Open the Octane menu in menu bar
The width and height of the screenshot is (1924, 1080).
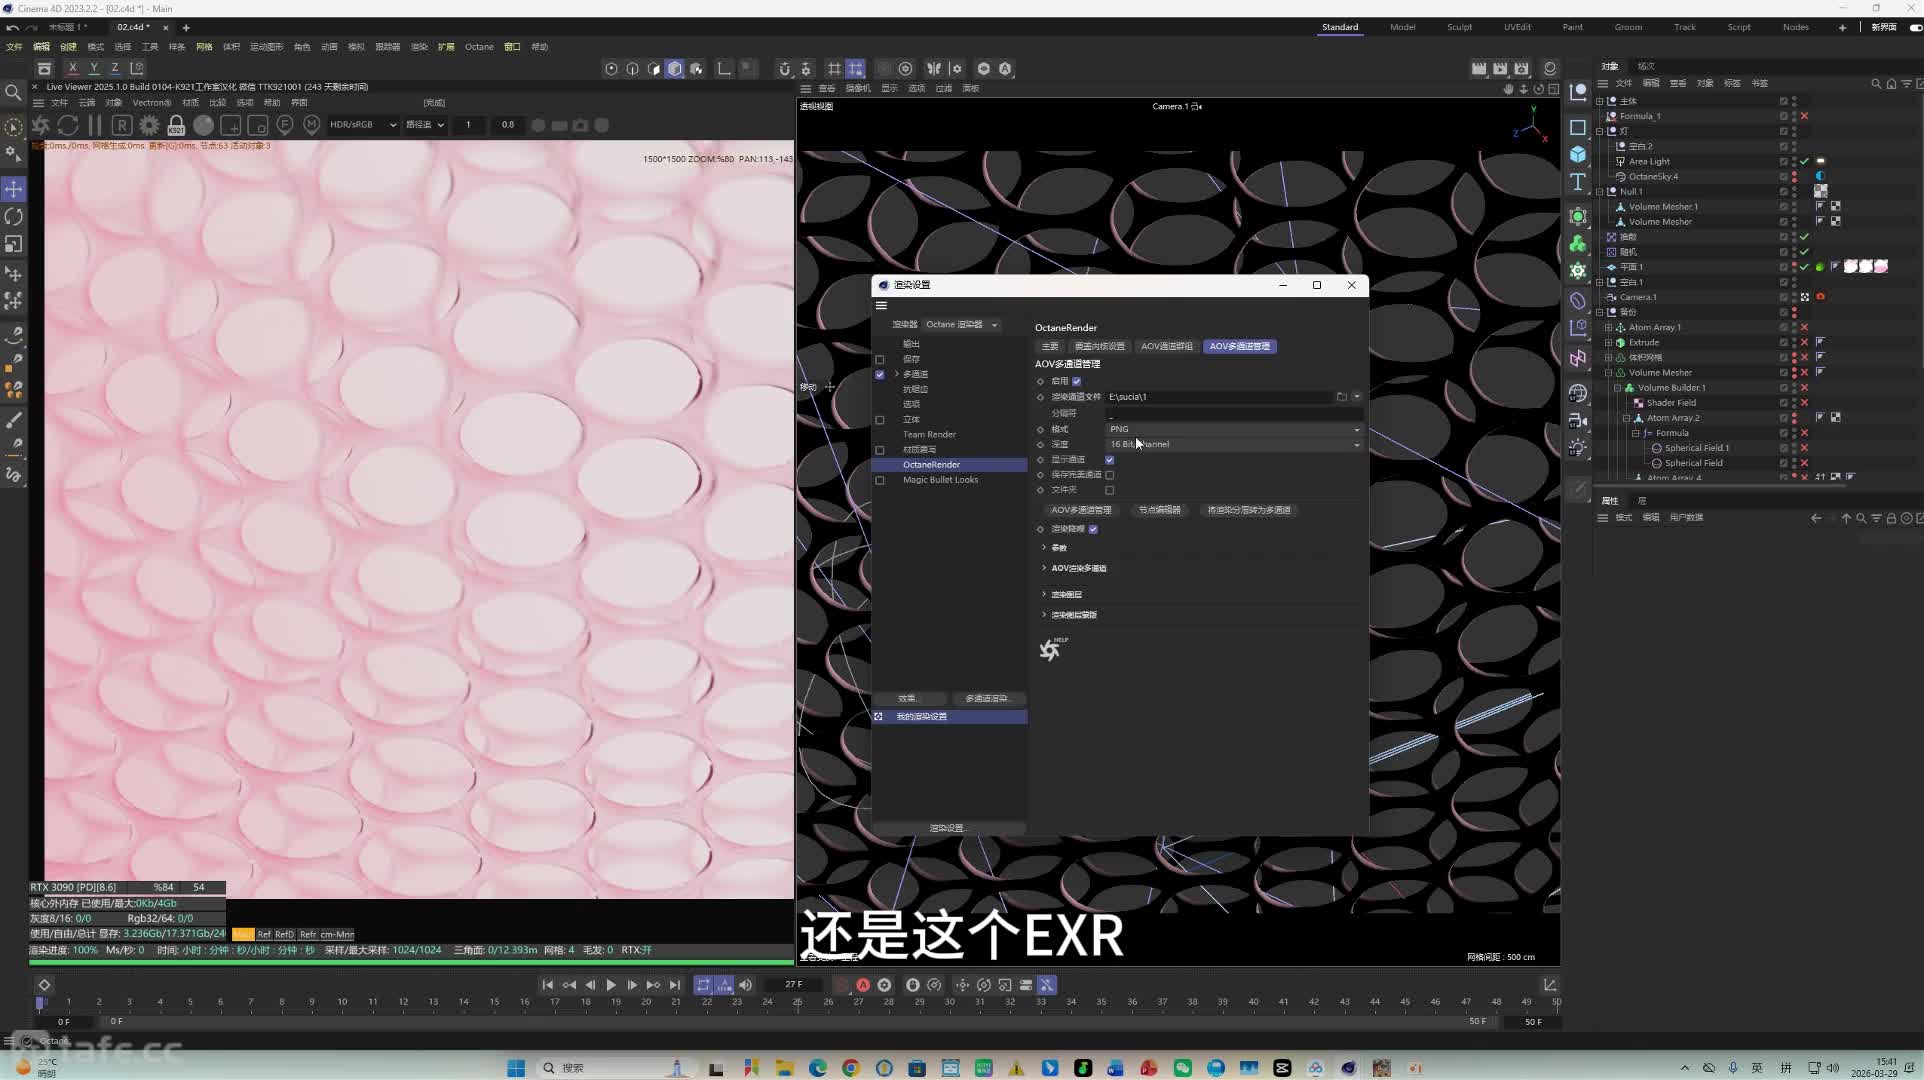pos(479,47)
